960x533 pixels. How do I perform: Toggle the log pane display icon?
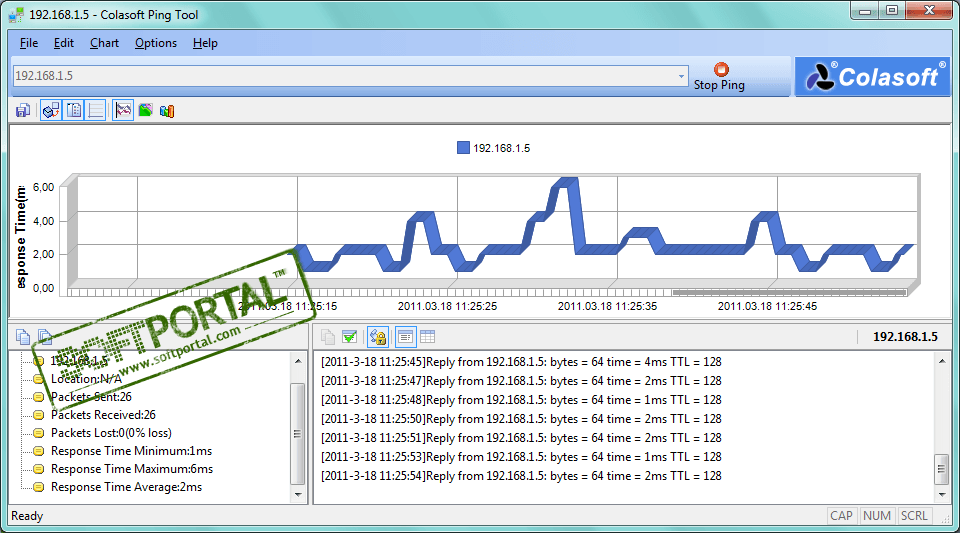click(x=96, y=111)
